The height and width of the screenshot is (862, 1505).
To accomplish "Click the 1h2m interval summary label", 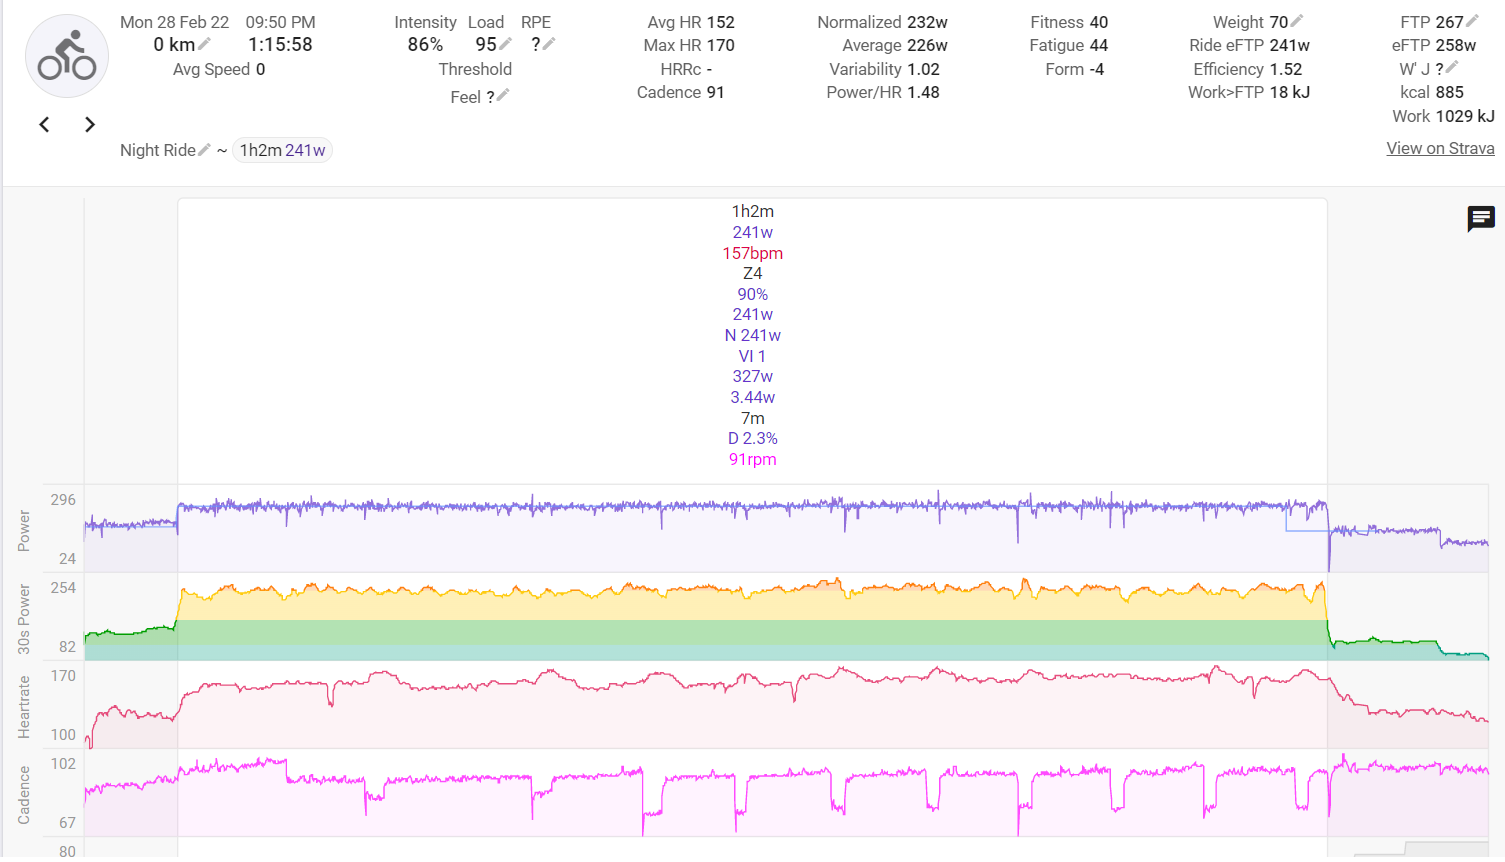I will [752, 211].
